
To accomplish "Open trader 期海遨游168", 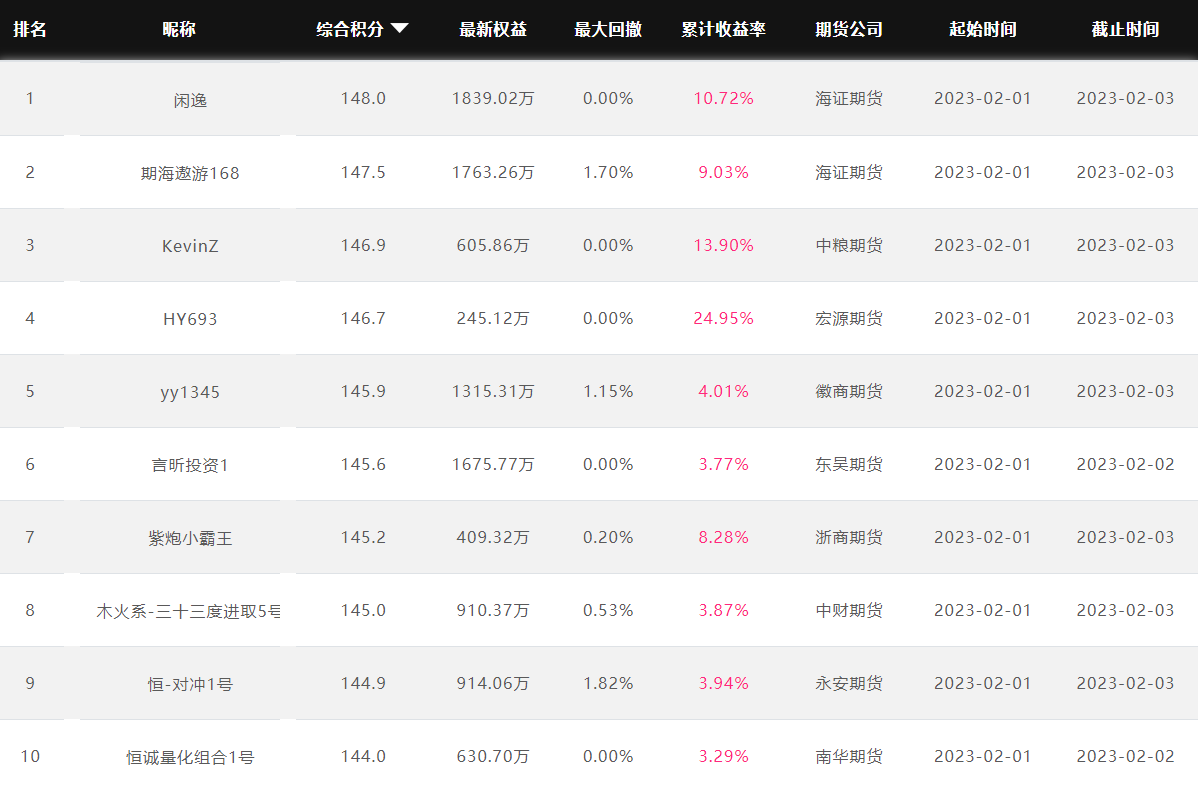I will 190,173.
